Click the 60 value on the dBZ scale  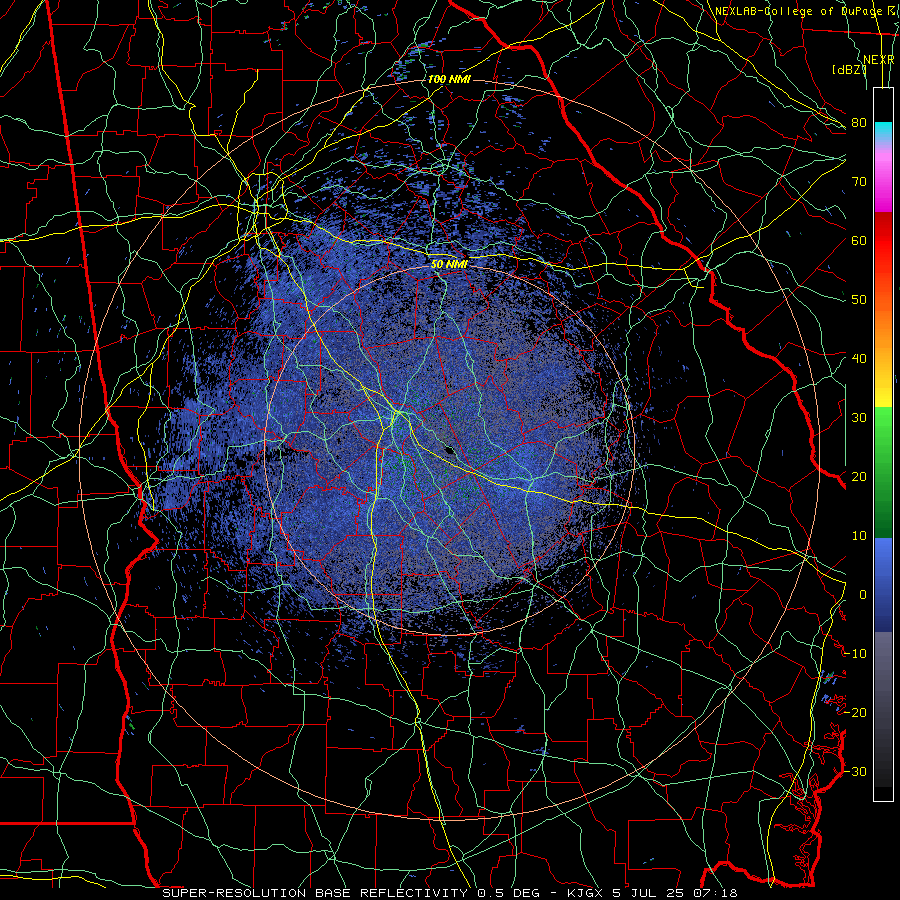click(x=859, y=240)
